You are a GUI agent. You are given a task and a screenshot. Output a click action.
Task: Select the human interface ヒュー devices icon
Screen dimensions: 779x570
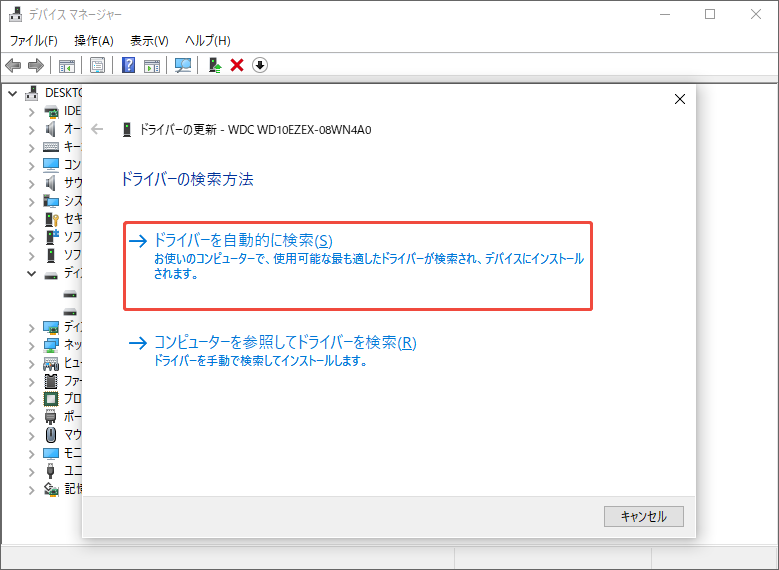(x=51, y=363)
